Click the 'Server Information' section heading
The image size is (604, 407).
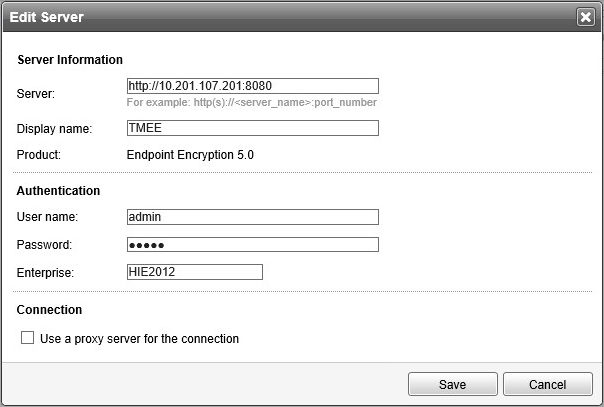[70, 60]
